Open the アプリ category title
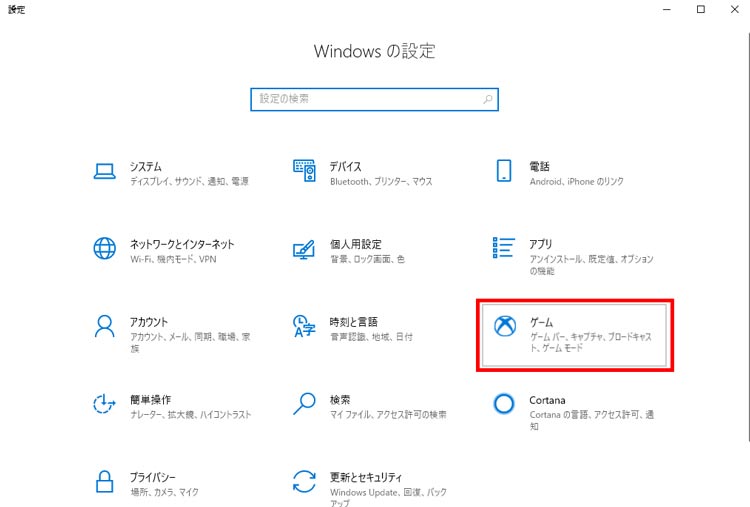Screen dimensions: 750x507 tap(540, 244)
